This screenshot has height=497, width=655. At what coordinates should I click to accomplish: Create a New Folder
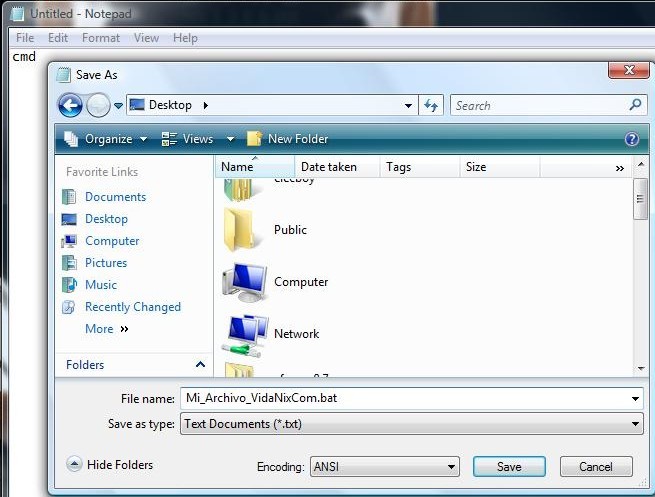point(287,139)
